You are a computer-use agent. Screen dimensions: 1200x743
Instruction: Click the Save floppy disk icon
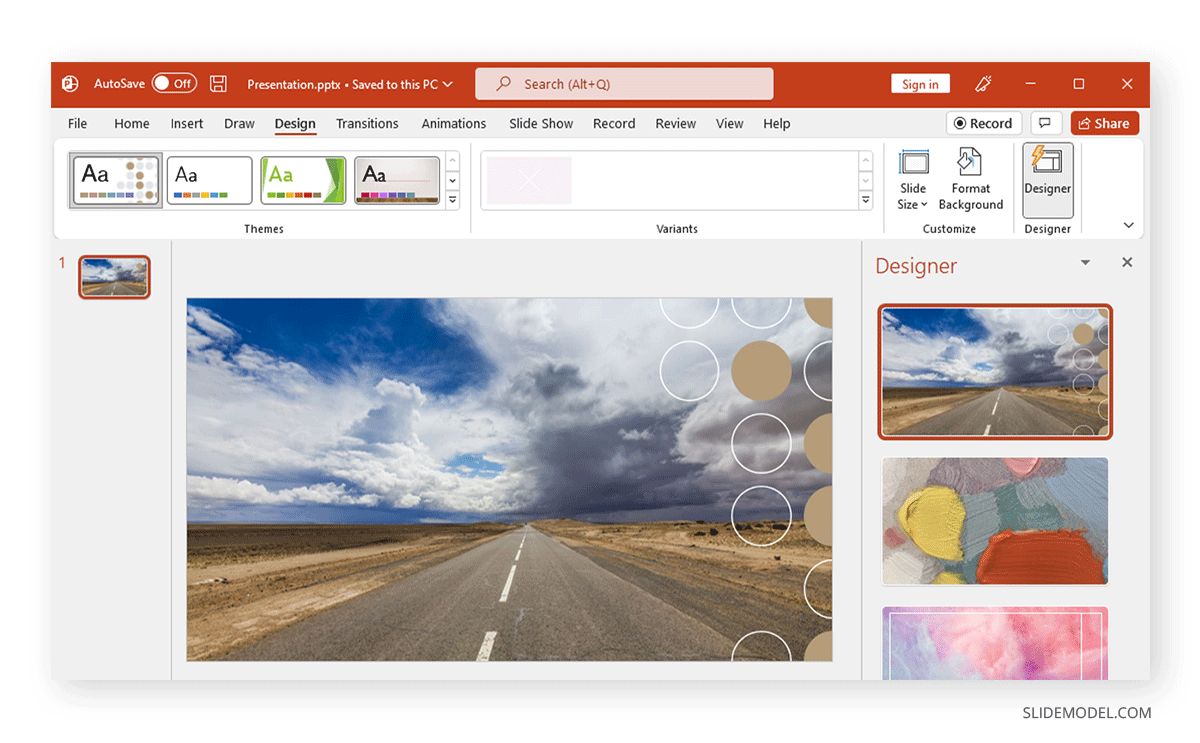point(218,84)
